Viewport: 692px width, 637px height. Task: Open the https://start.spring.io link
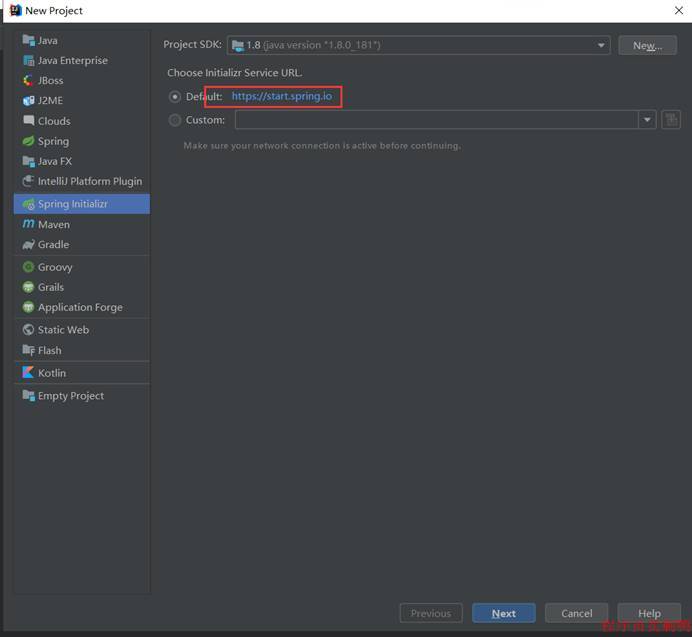pyautogui.click(x=282, y=96)
